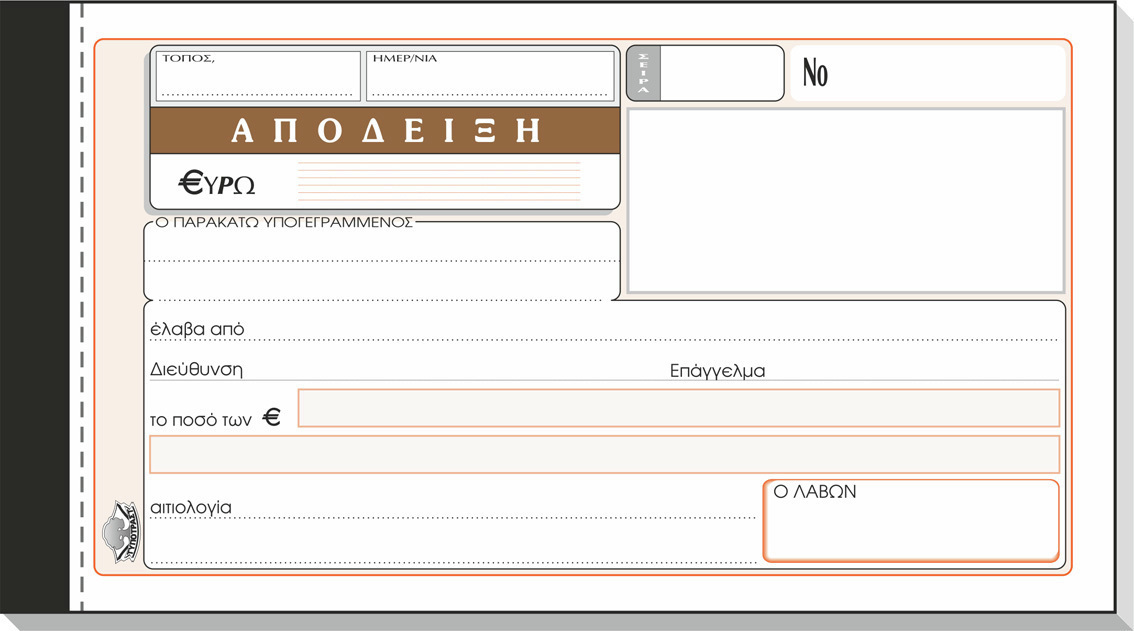Click the € symbol after 'το ποσό των'
This screenshot has width=1134, height=631.
(x=271, y=418)
